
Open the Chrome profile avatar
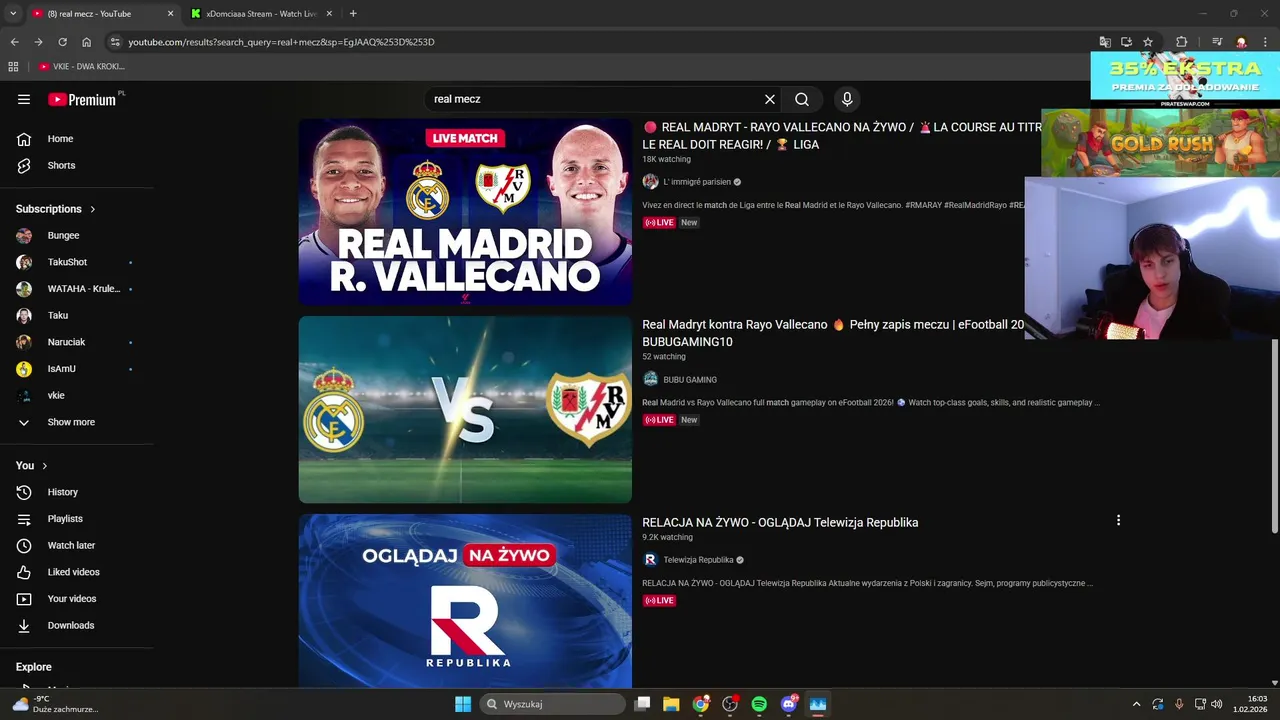1241,42
